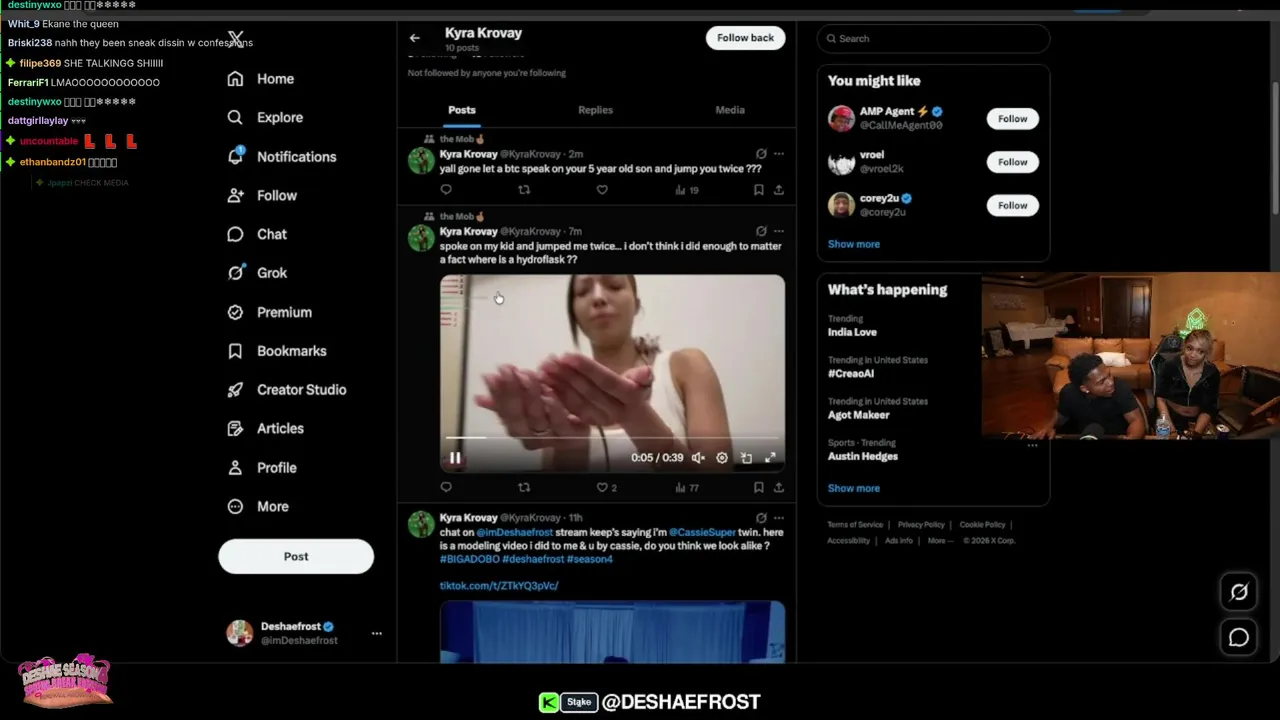Open the tiktok.com/t/ZTkYQ3pVc/ link
The image size is (1280, 720).
pos(499,586)
